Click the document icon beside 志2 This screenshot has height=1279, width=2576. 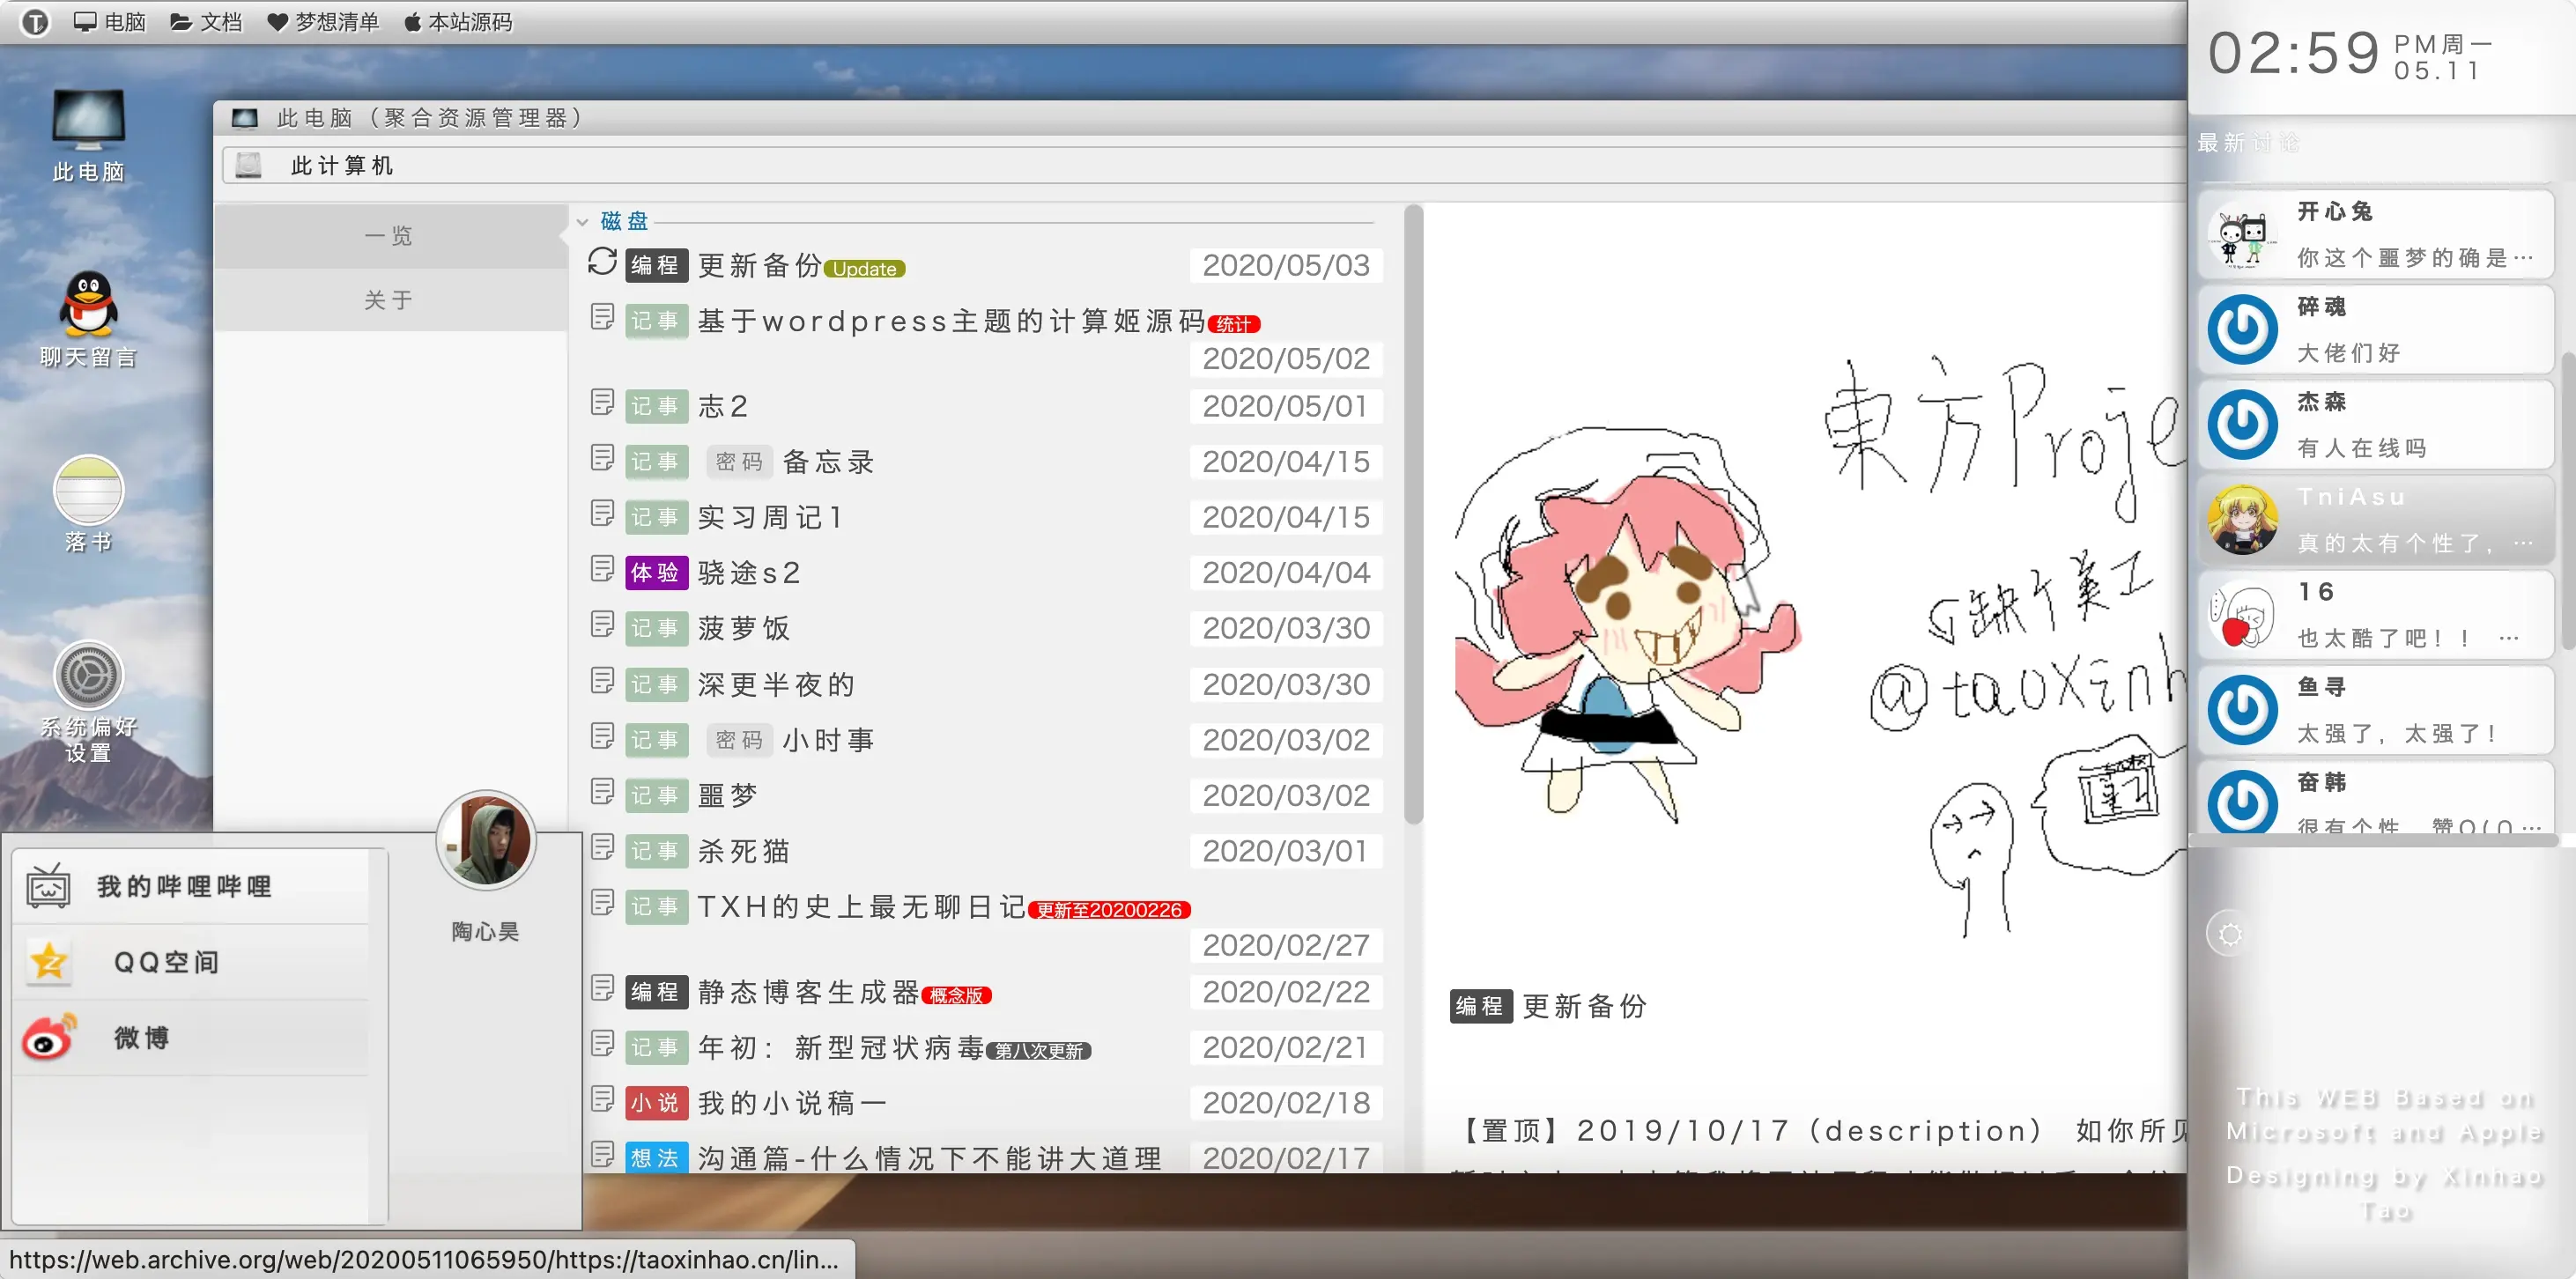602,403
